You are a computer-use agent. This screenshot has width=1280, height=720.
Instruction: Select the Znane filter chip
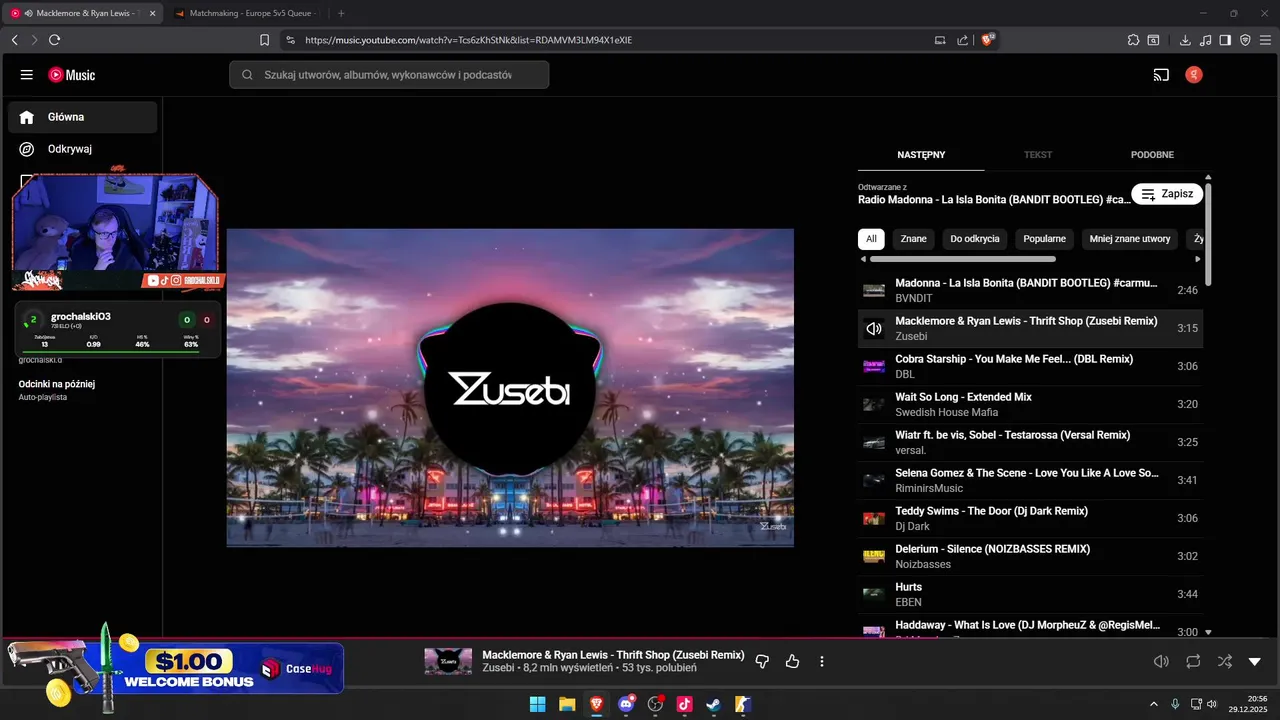pos(913,239)
